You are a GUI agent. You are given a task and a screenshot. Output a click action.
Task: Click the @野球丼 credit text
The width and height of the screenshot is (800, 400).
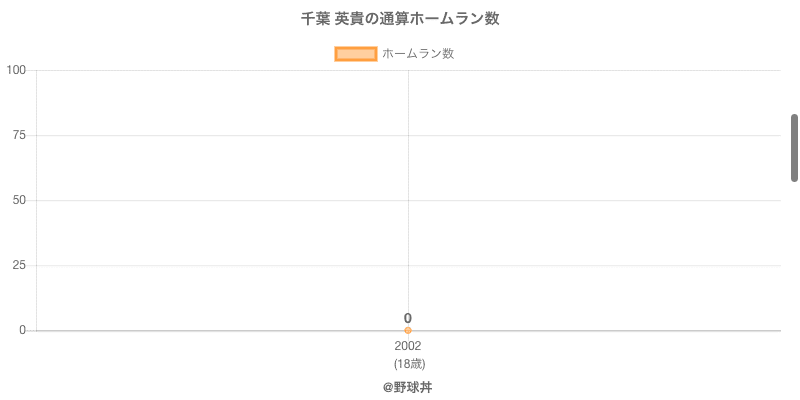(x=408, y=387)
